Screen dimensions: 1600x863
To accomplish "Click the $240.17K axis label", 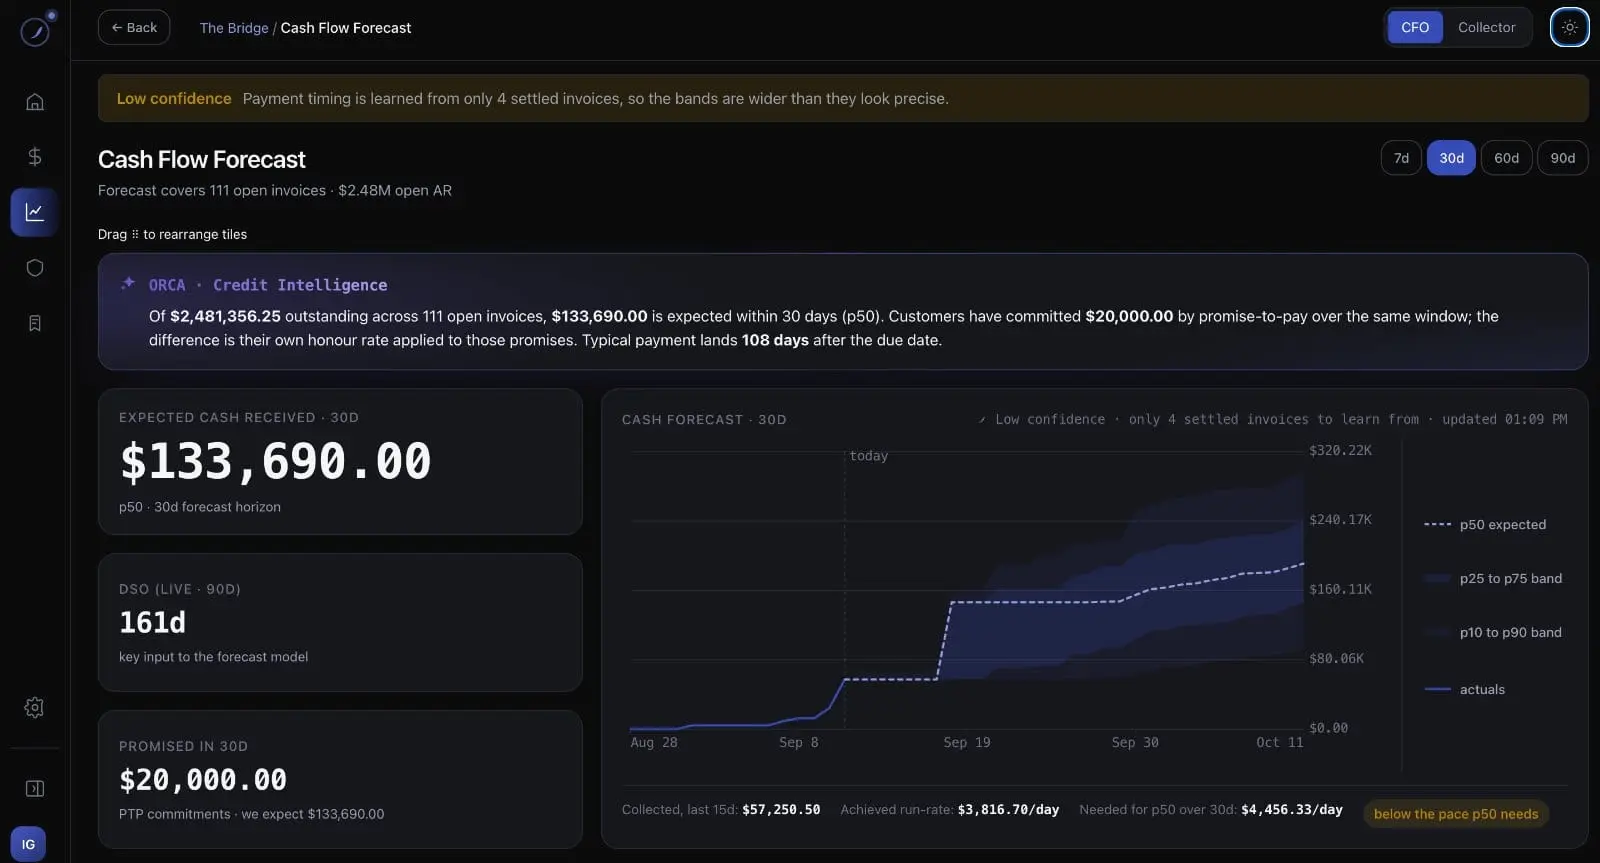I will [x=1340, y=519].
